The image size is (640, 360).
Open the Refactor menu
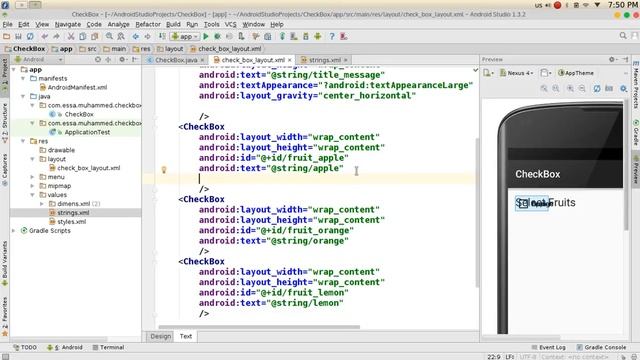coord(148,24)
